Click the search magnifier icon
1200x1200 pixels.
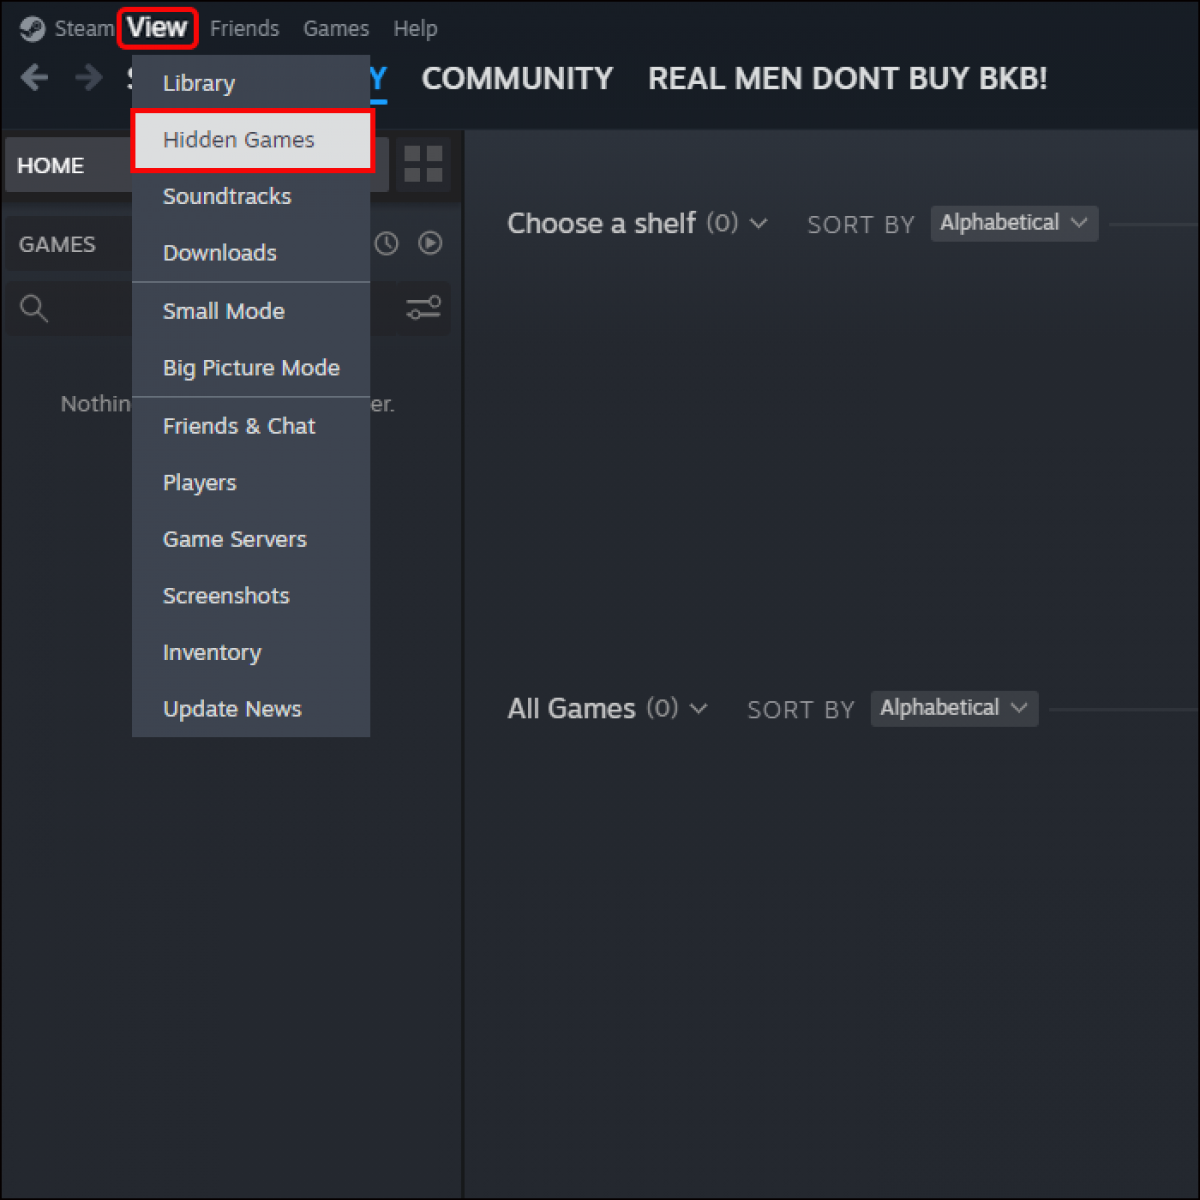[x=34, y=308]
